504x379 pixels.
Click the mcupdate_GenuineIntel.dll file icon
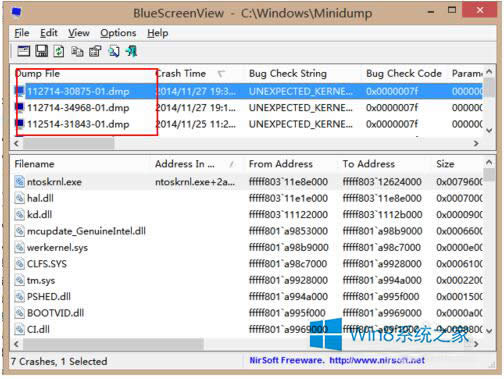[x=20, y=231]
